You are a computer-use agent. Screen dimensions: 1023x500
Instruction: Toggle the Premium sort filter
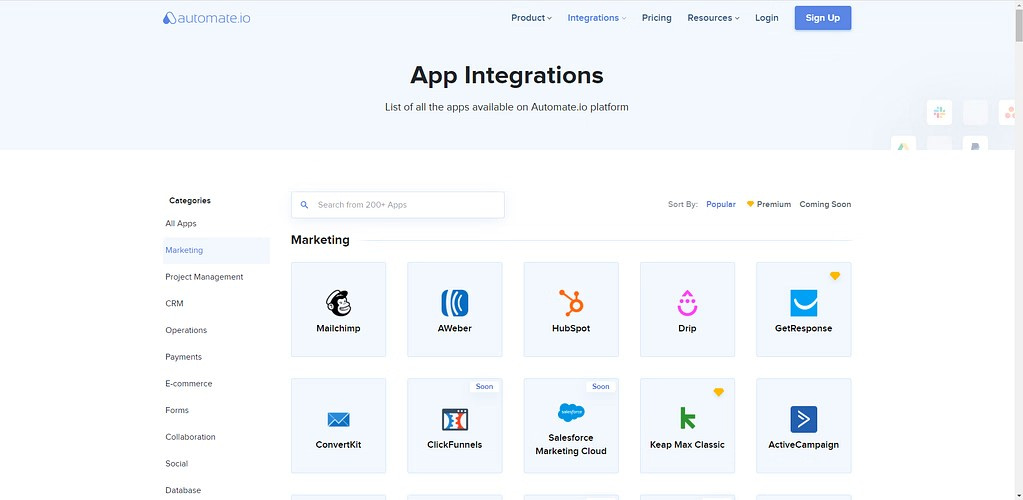[769, 204]
